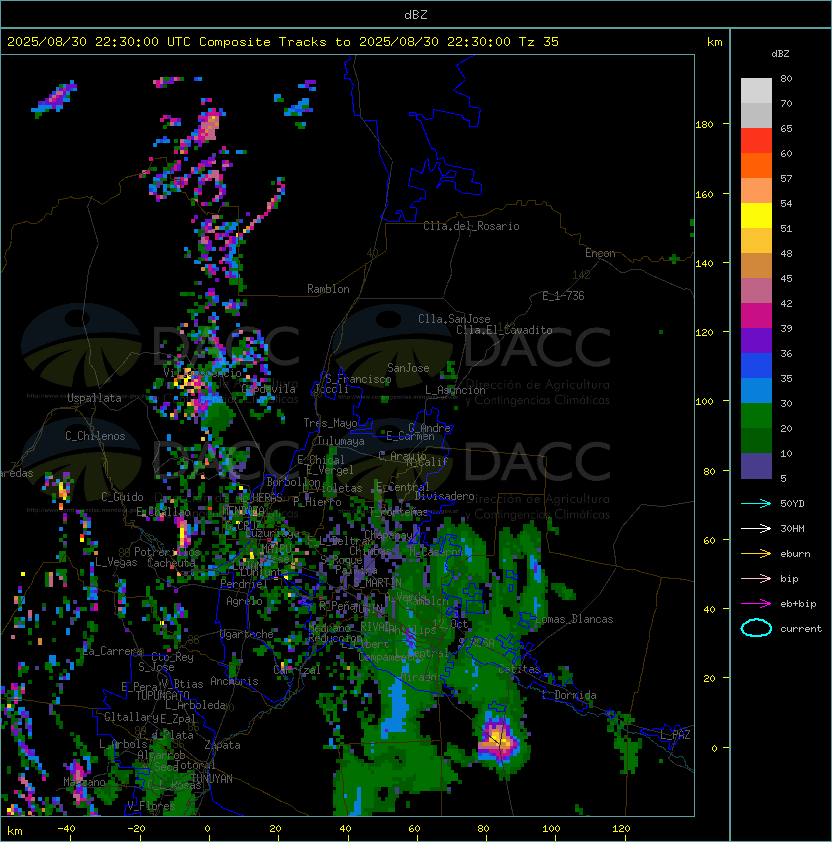Image resolution: width=832 pixels, height=842 pixels.
Task: Click the 'Agrelo' map label
Action: point(244,601)
